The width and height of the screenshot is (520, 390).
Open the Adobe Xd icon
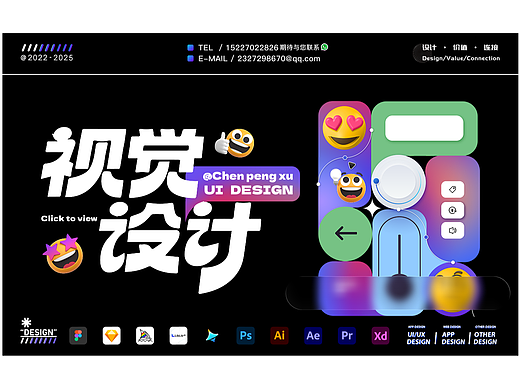[x=380, y=335]
